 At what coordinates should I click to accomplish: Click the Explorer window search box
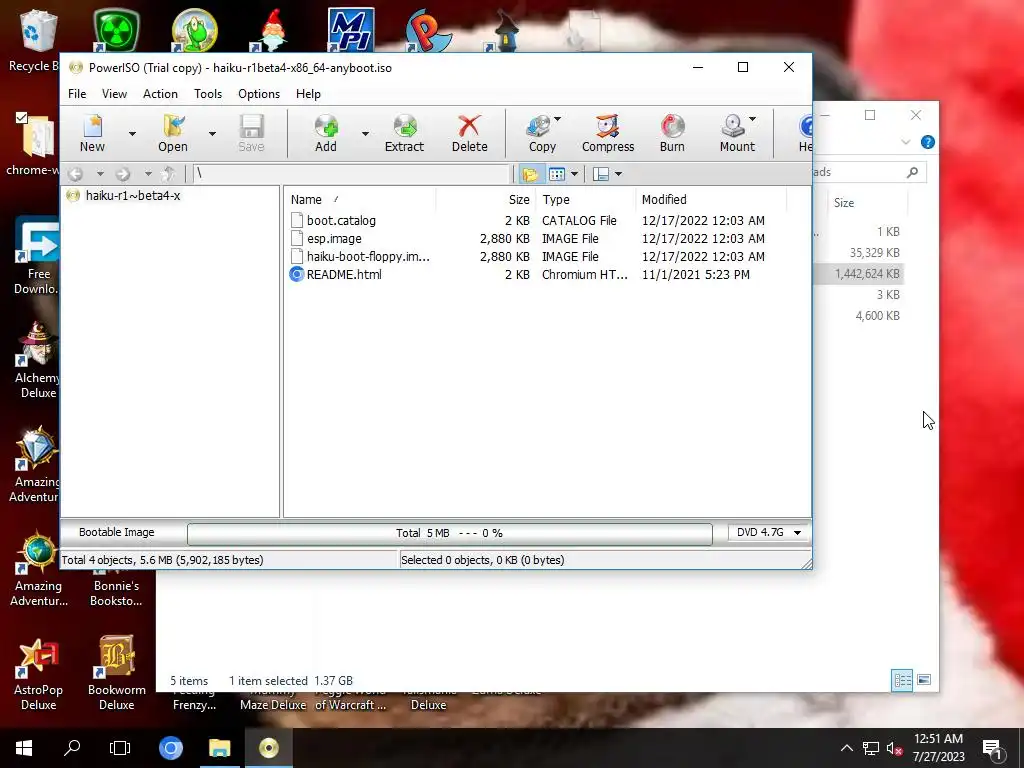coord(868,172)
